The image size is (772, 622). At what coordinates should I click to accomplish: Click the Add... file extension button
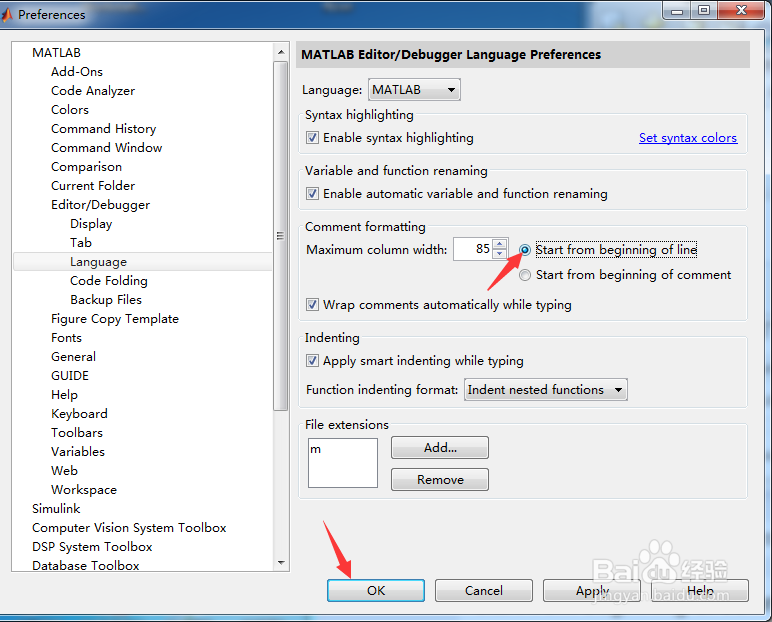[x=440, y=448]
